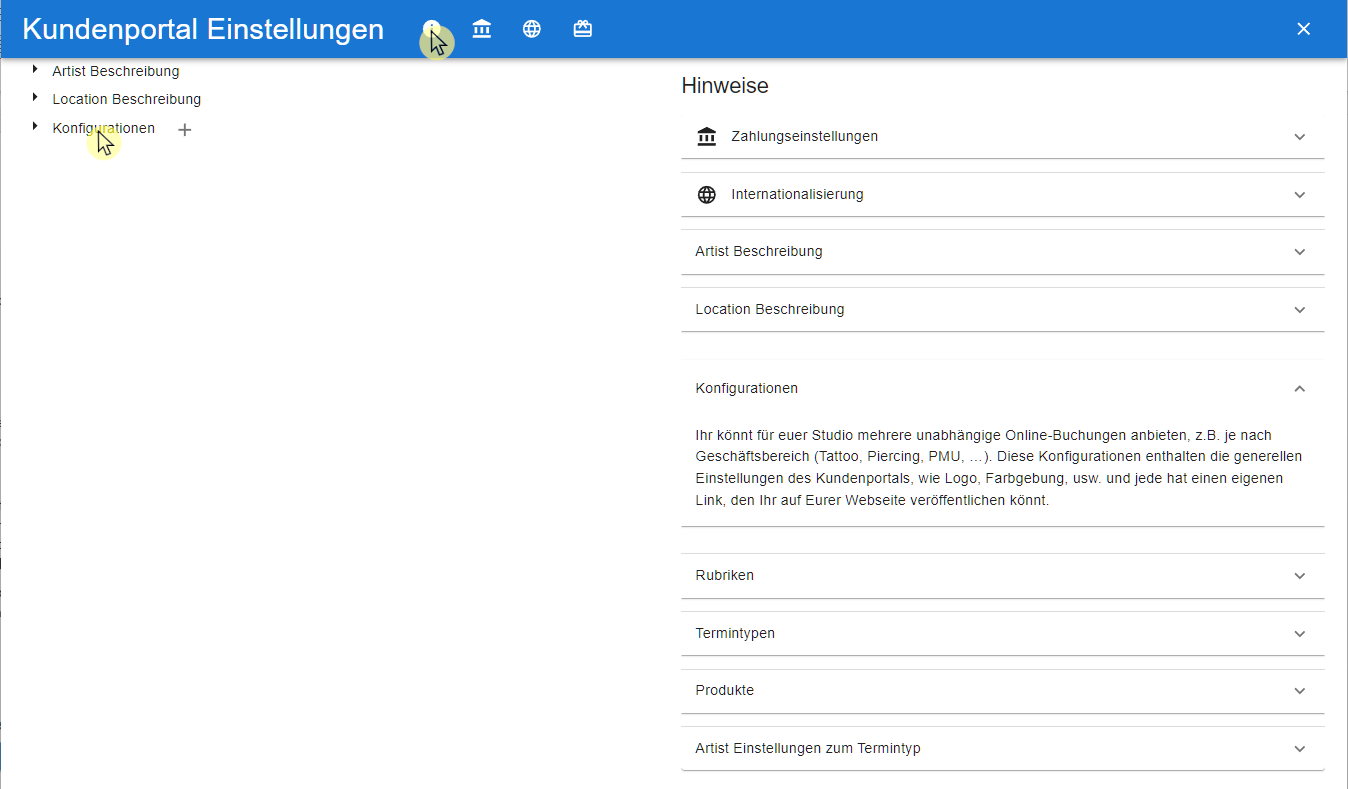
Task: Click Artist Einstellungen zum Termintyp title
Action: click(808, 748)
